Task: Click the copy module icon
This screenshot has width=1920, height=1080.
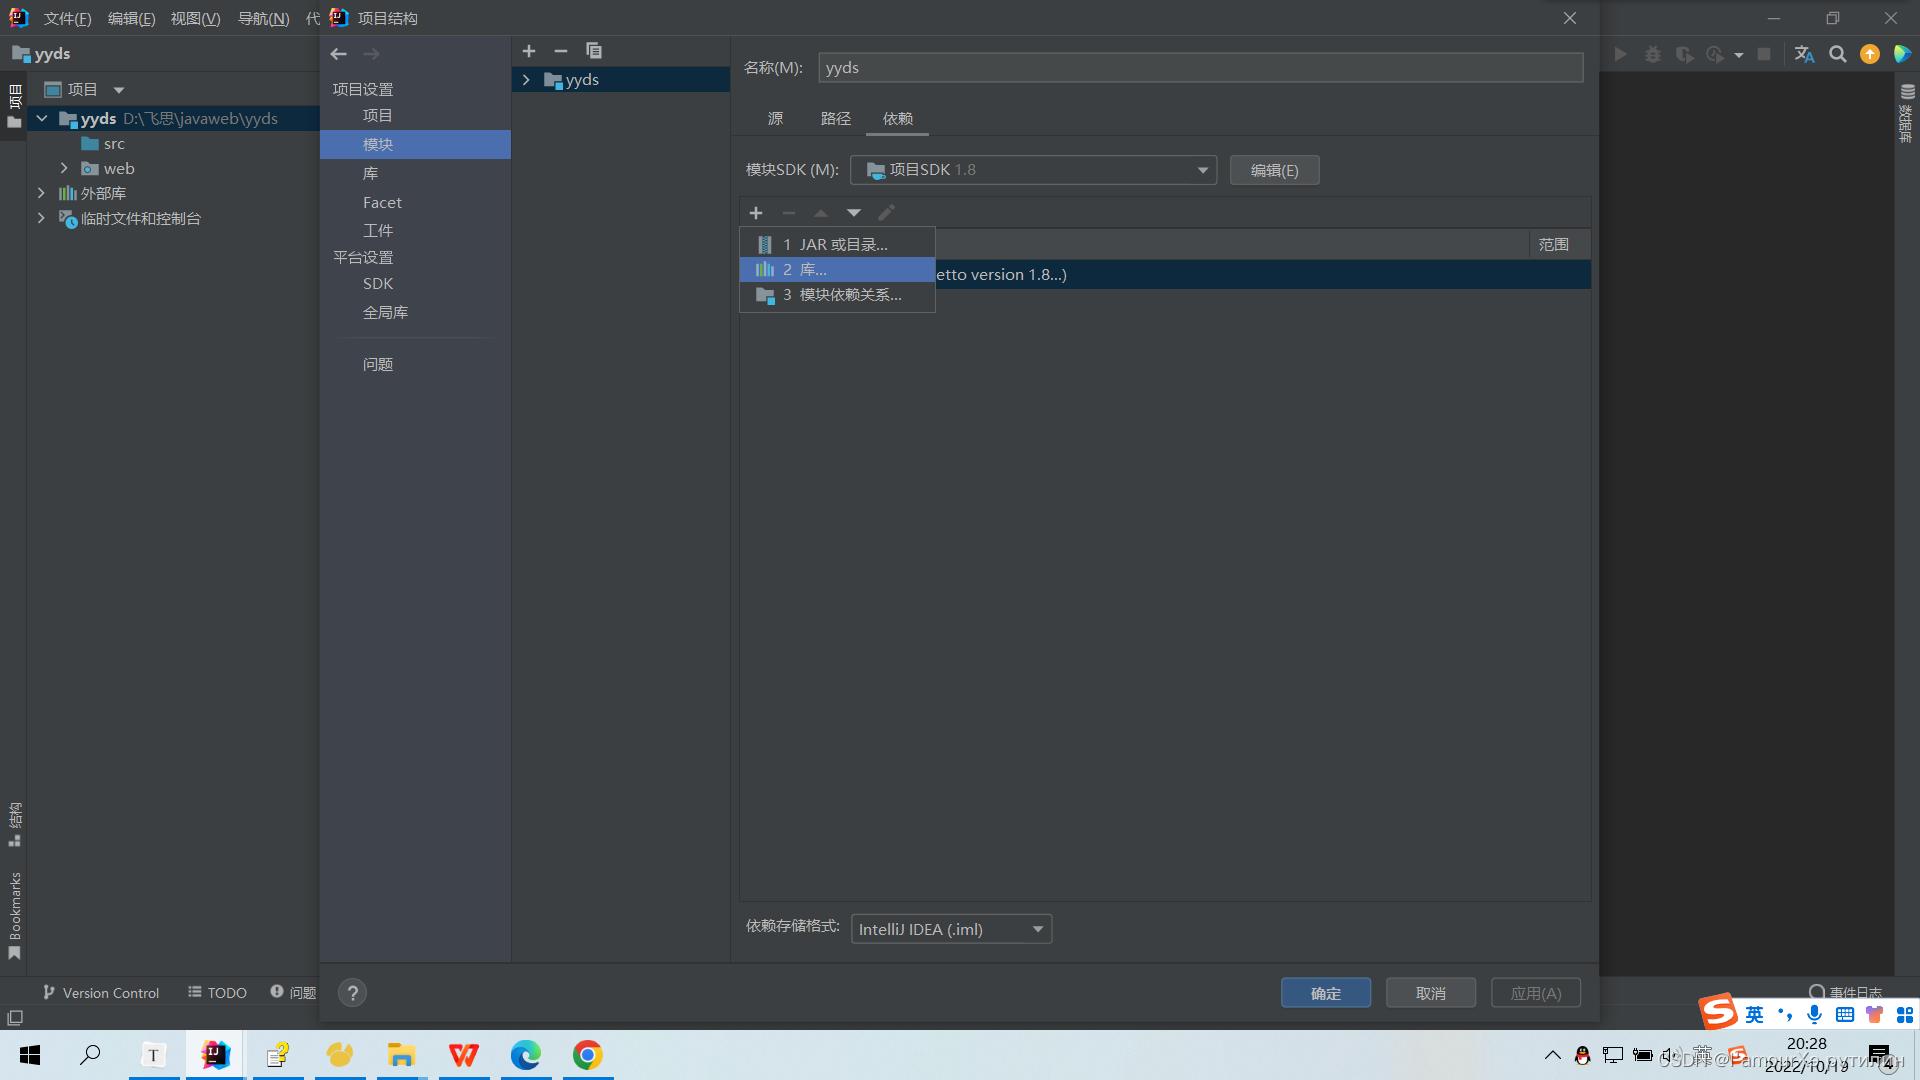Action: click(594, 51)
